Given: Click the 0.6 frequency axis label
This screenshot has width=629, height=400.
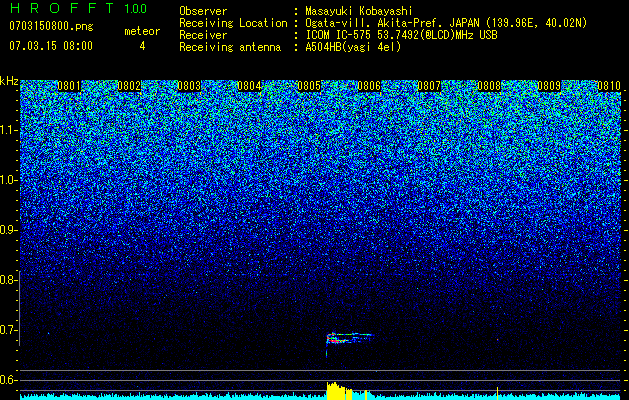Looking at the screenshot, I should pyautogui.click(x=7, y=380).
